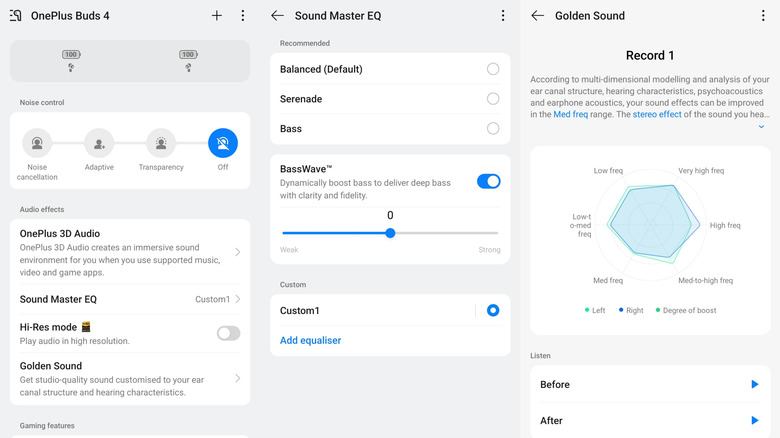Tap the Med freq link

571,114
